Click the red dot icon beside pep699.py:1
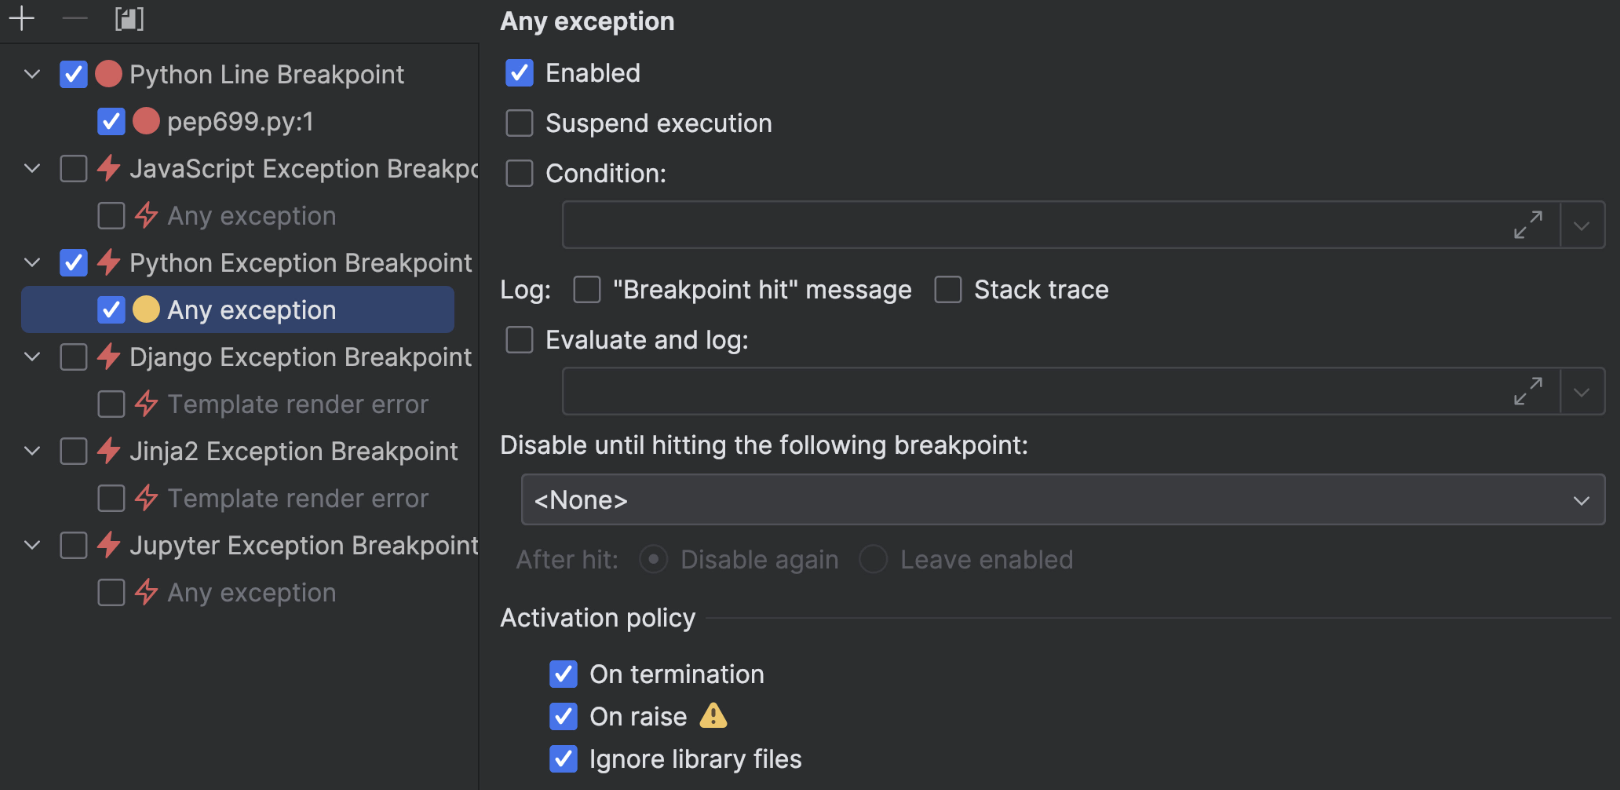Screen dimensions: 1620x790 [x=146, y=121]
